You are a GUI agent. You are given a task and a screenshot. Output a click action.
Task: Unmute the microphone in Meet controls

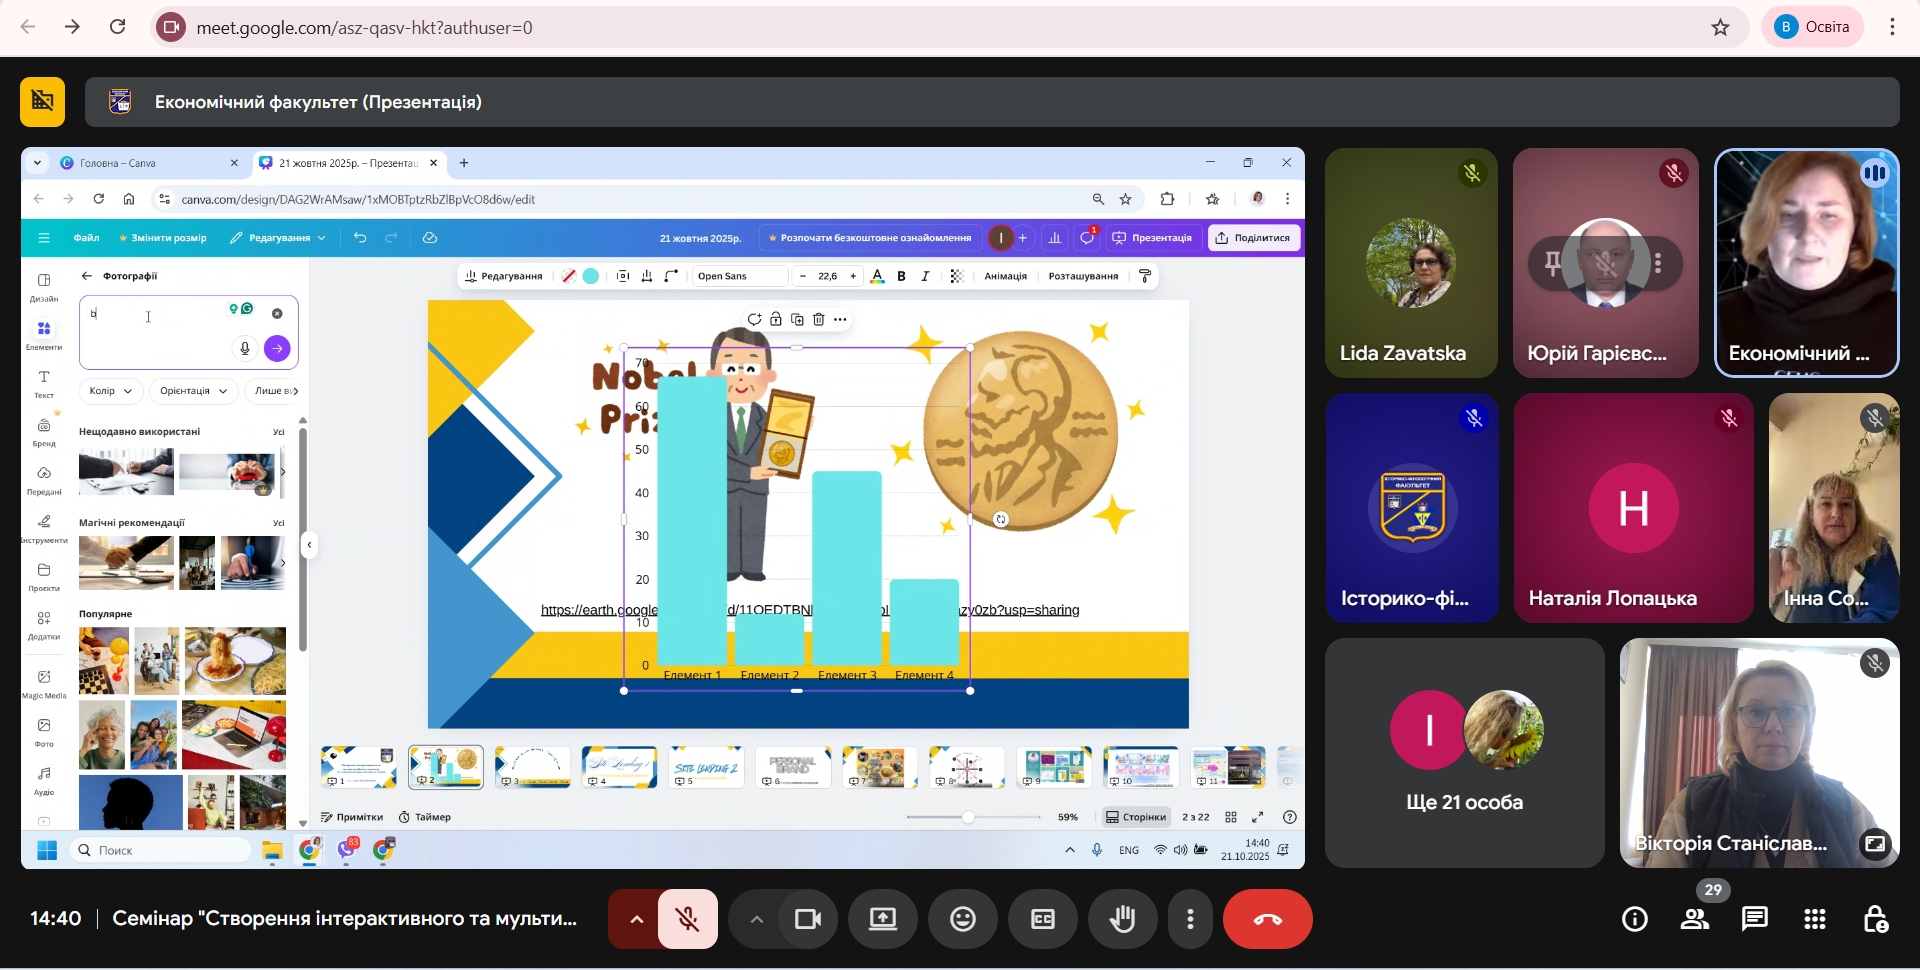688,919
